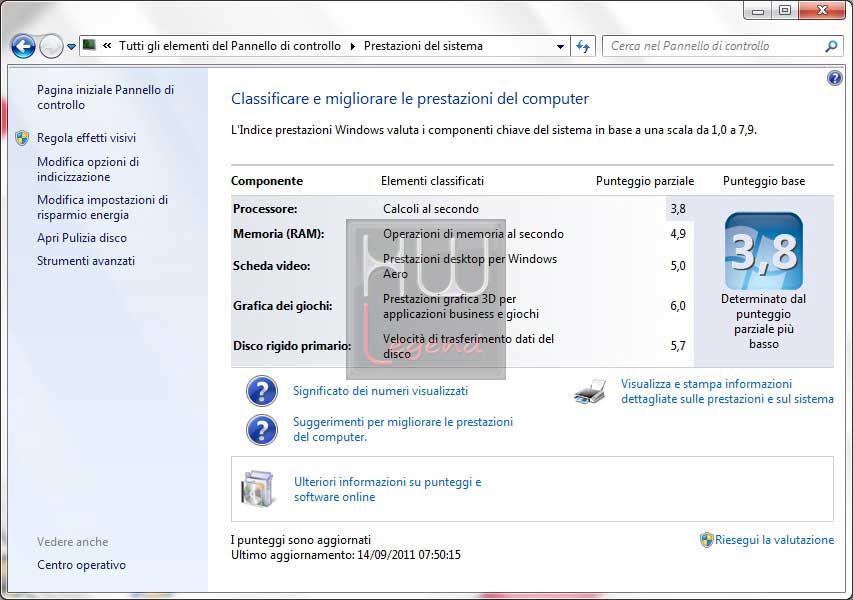Click the greyed Forward navigation button
The width and height of the screenshot is (853, 600).
(x=51, y=47)
